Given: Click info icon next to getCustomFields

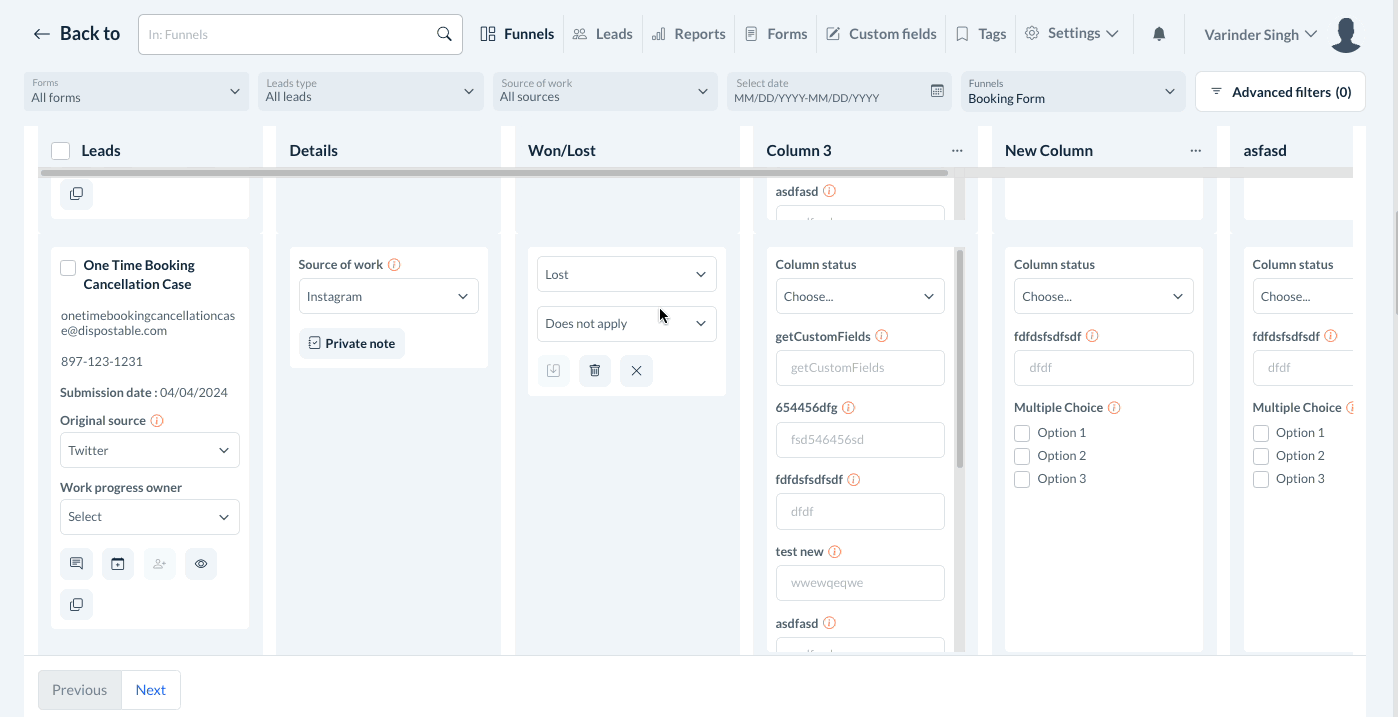Looking at the screenshot, I should 882,337.
